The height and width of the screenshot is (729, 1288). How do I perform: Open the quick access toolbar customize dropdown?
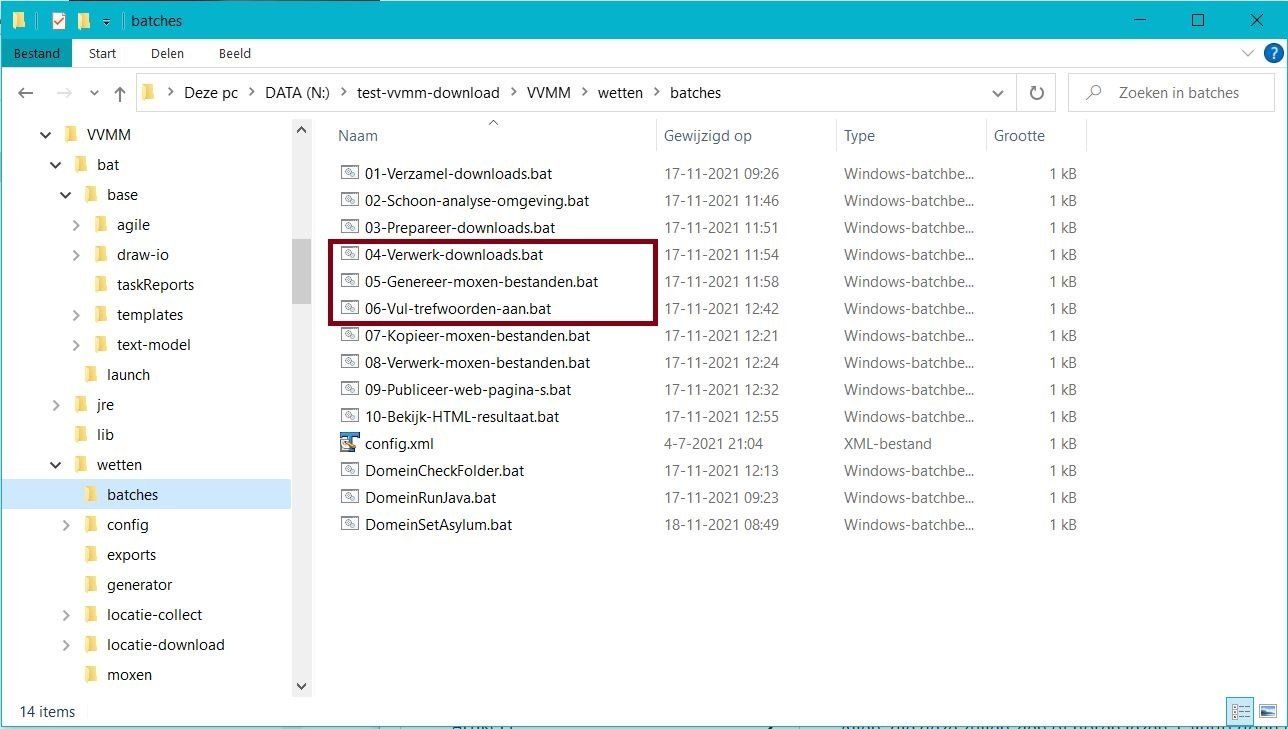[106, 21]
